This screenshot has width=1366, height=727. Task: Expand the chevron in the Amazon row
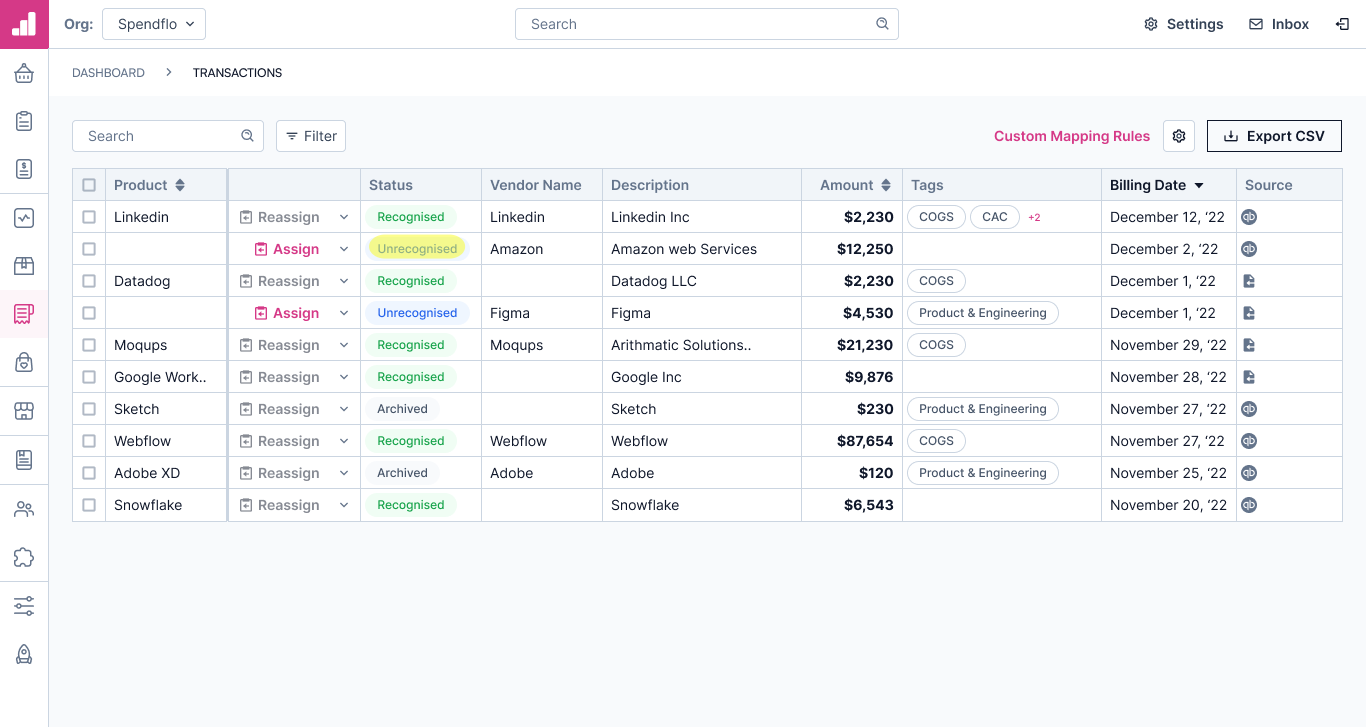pos(344,249)
